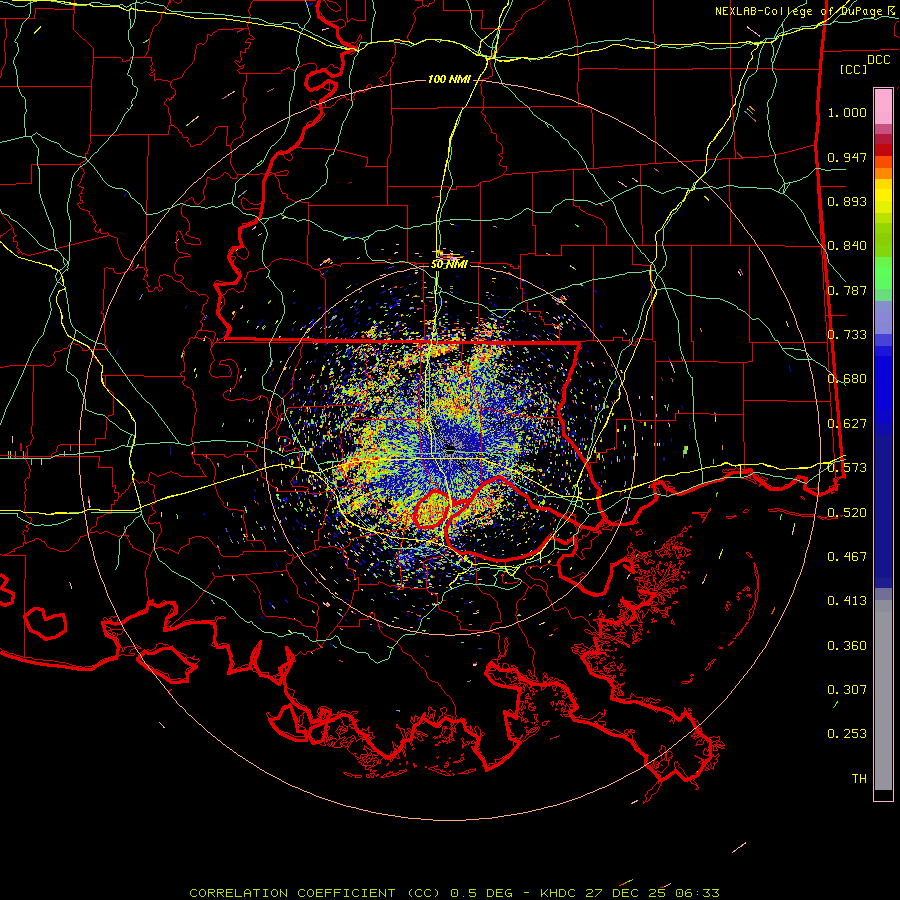Click the 0.413 legend value
Viewport: 900px width, 900px height.
pyautogui.click(x=847, y=600)
